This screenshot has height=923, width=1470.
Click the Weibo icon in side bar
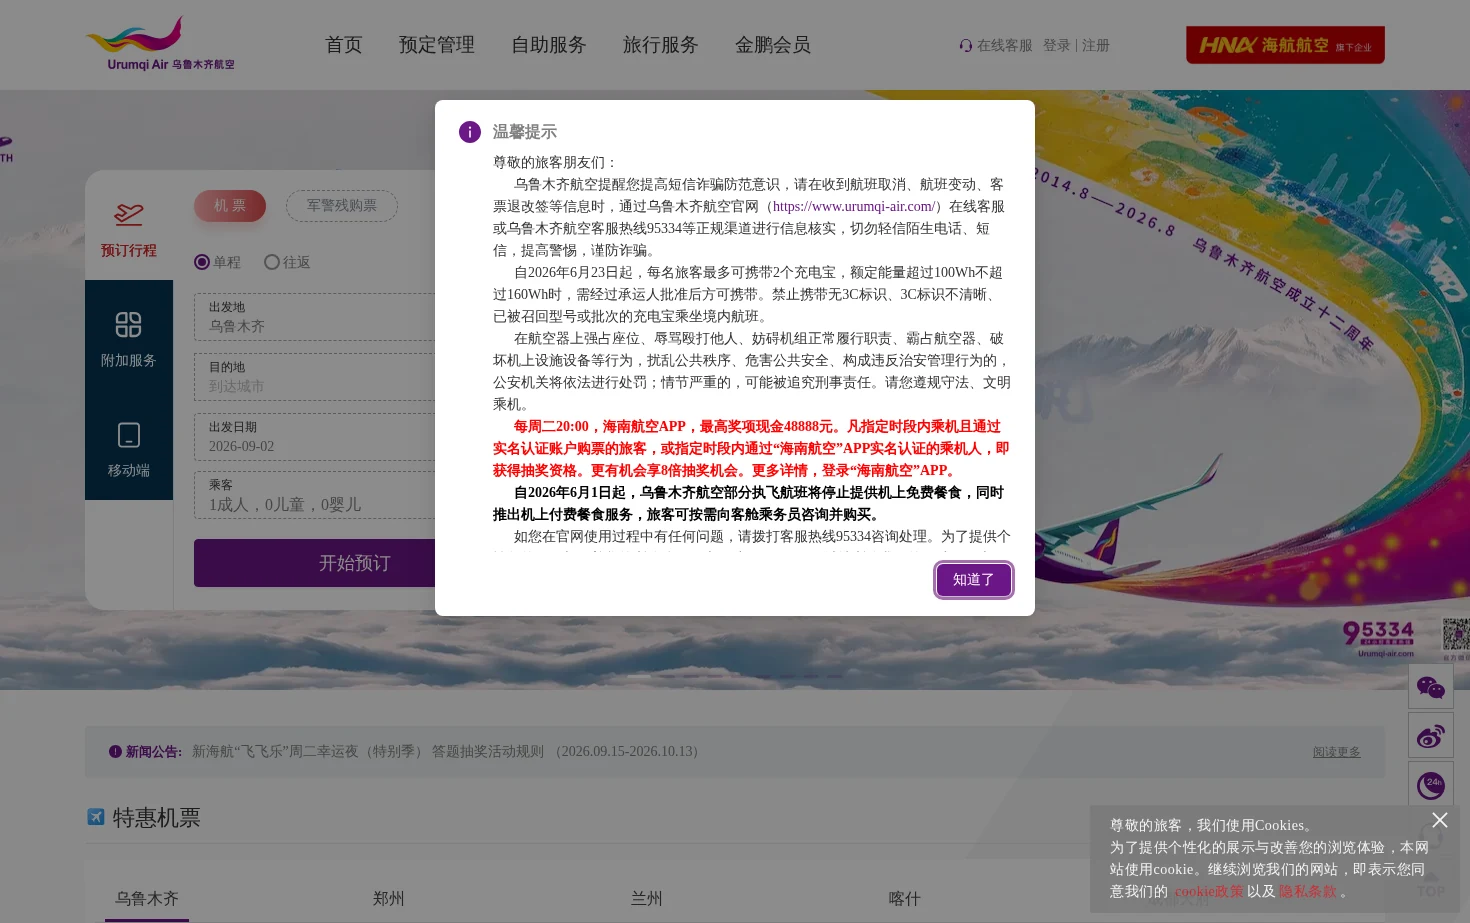click(x=1431, y=736)
